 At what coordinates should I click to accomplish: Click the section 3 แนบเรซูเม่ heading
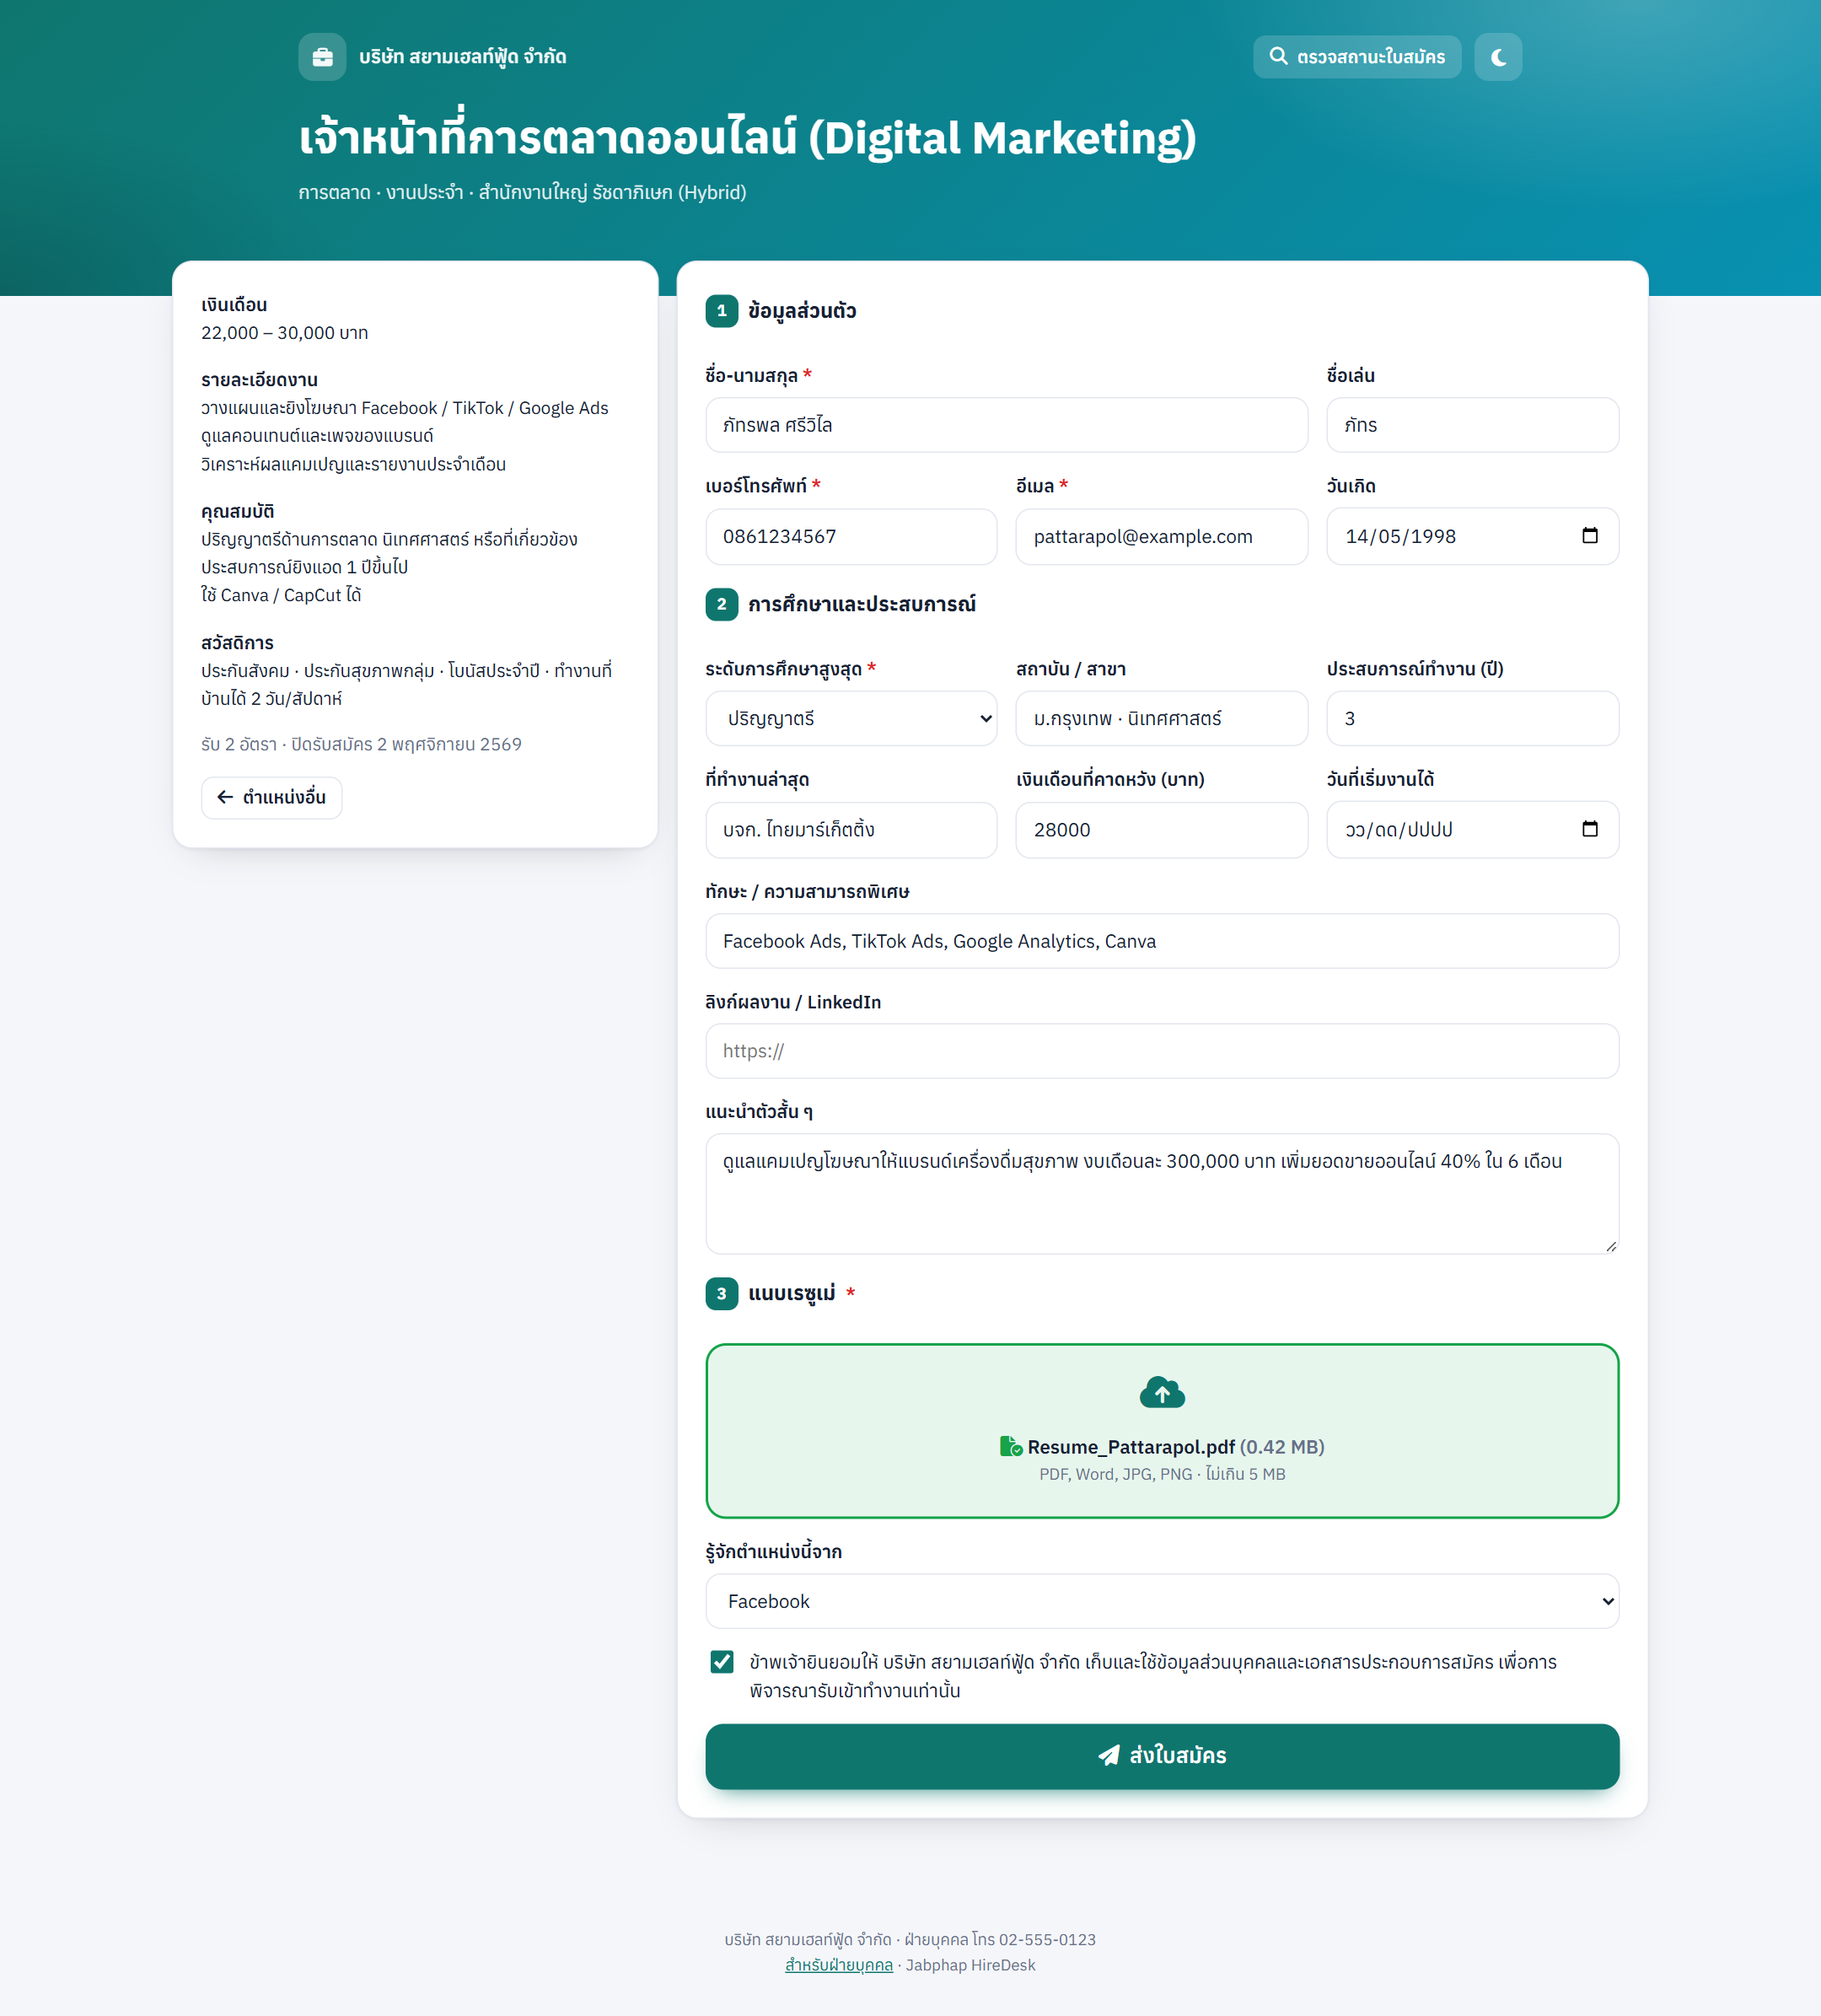(792, 1294)
